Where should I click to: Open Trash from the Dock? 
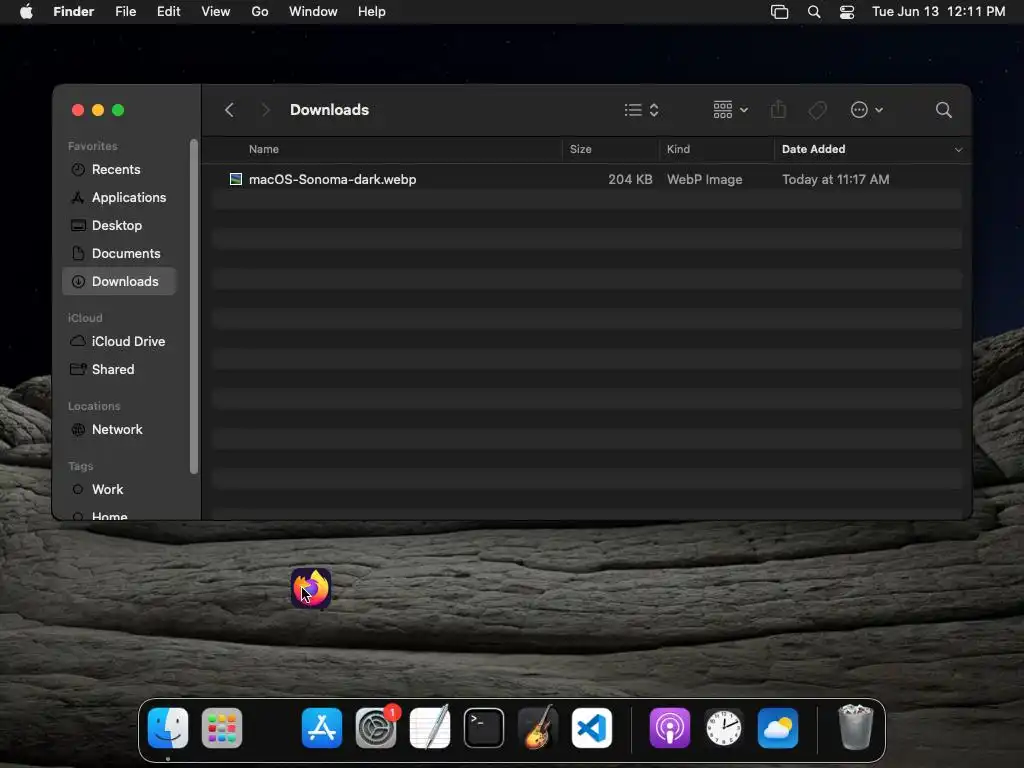tap(856, 727)
